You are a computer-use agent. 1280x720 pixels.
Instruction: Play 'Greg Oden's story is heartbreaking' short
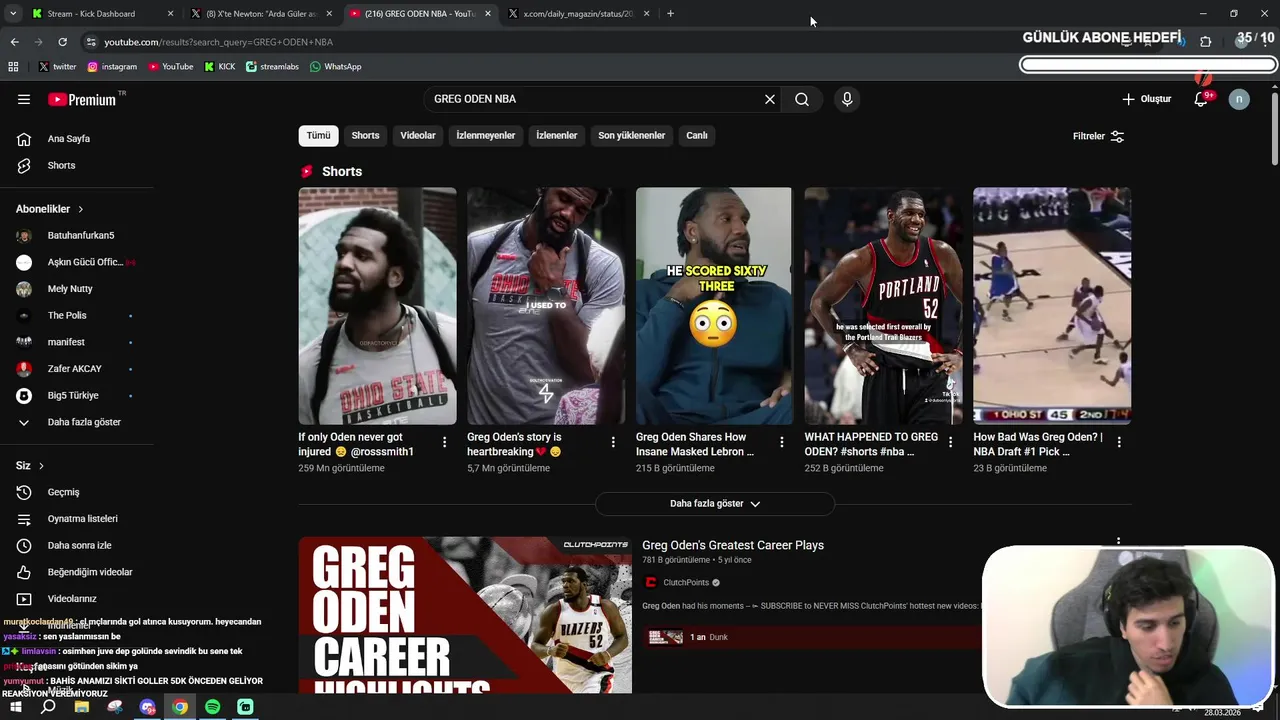click(546, 306)
